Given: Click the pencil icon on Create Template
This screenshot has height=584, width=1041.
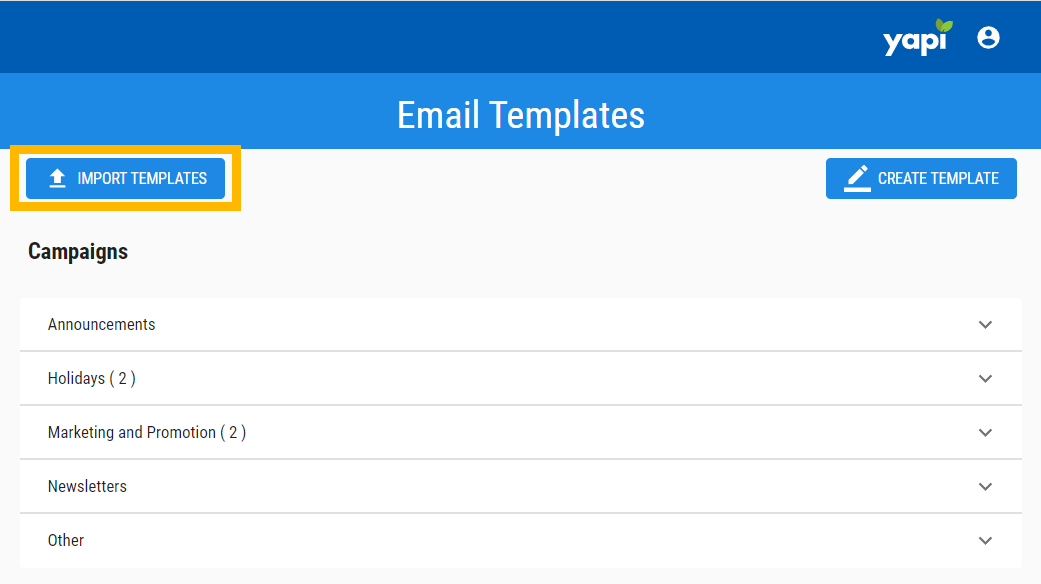Looking at the screenshot, I should 857,178.
